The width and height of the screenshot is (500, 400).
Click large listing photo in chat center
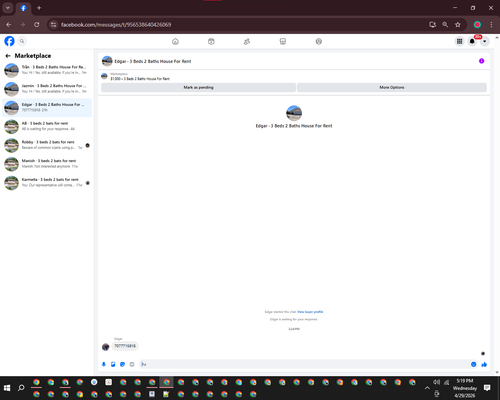point(294,113)
